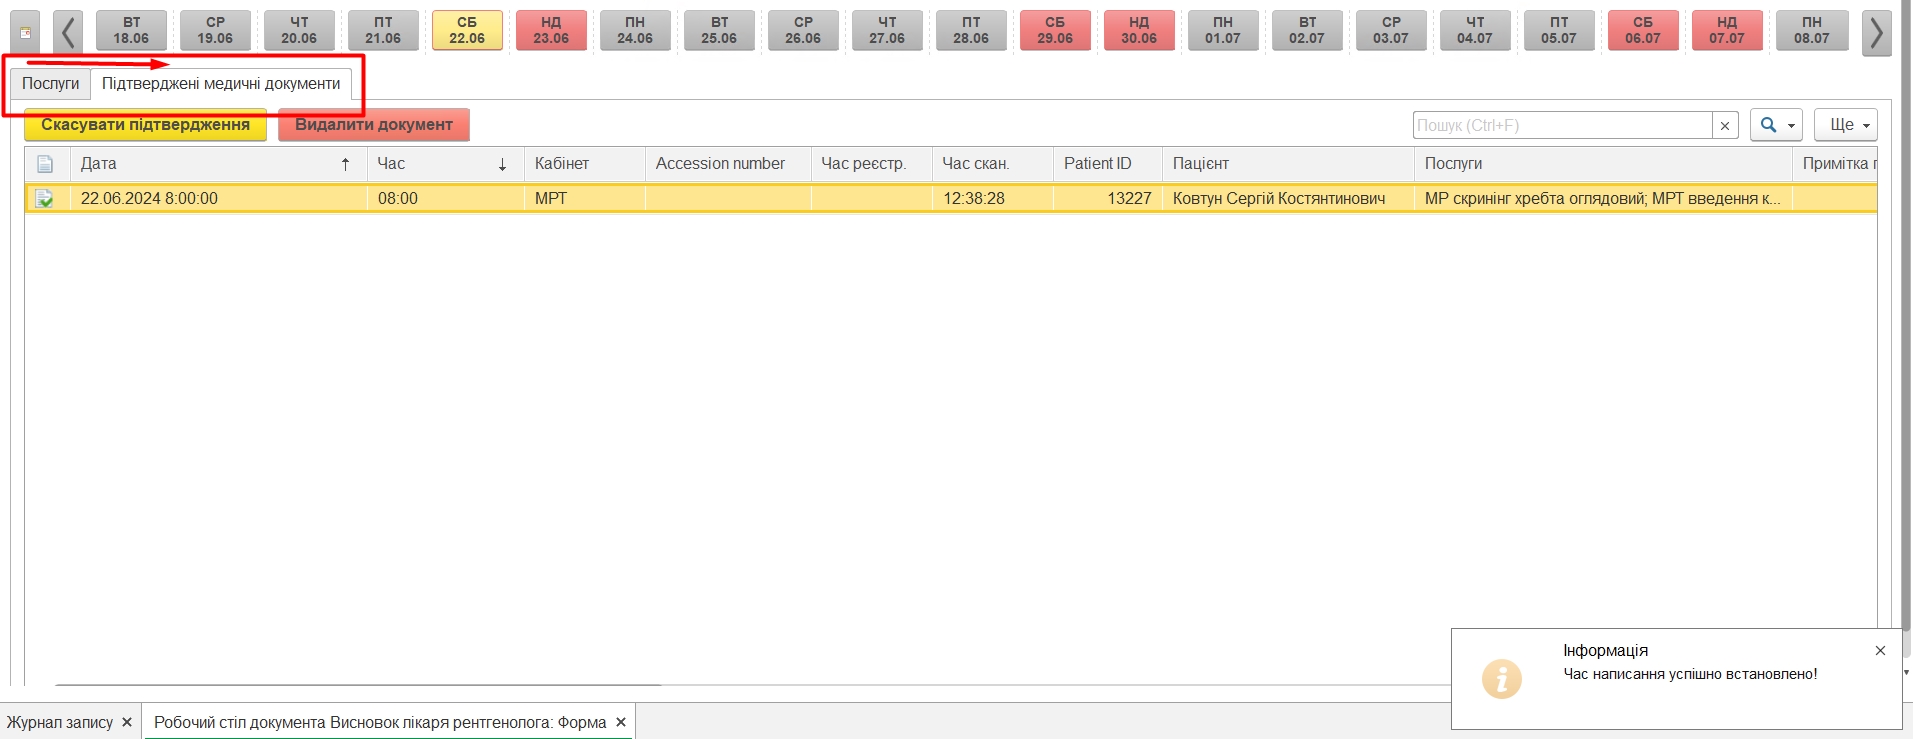Click confirmed document icon in first row

[45, 199]
